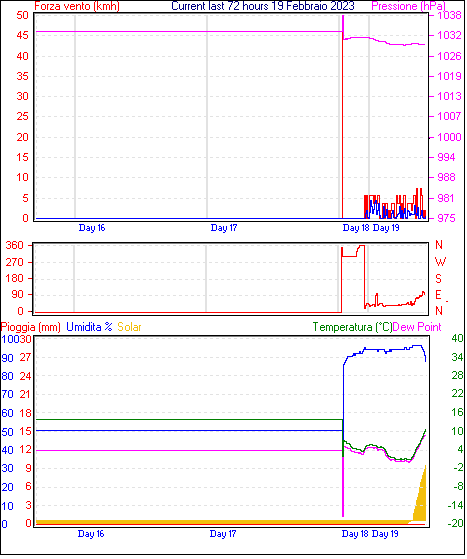Click the -14 value on temperature axis
This screenshot has height=559, width=467.
click(x=456, y=505)
